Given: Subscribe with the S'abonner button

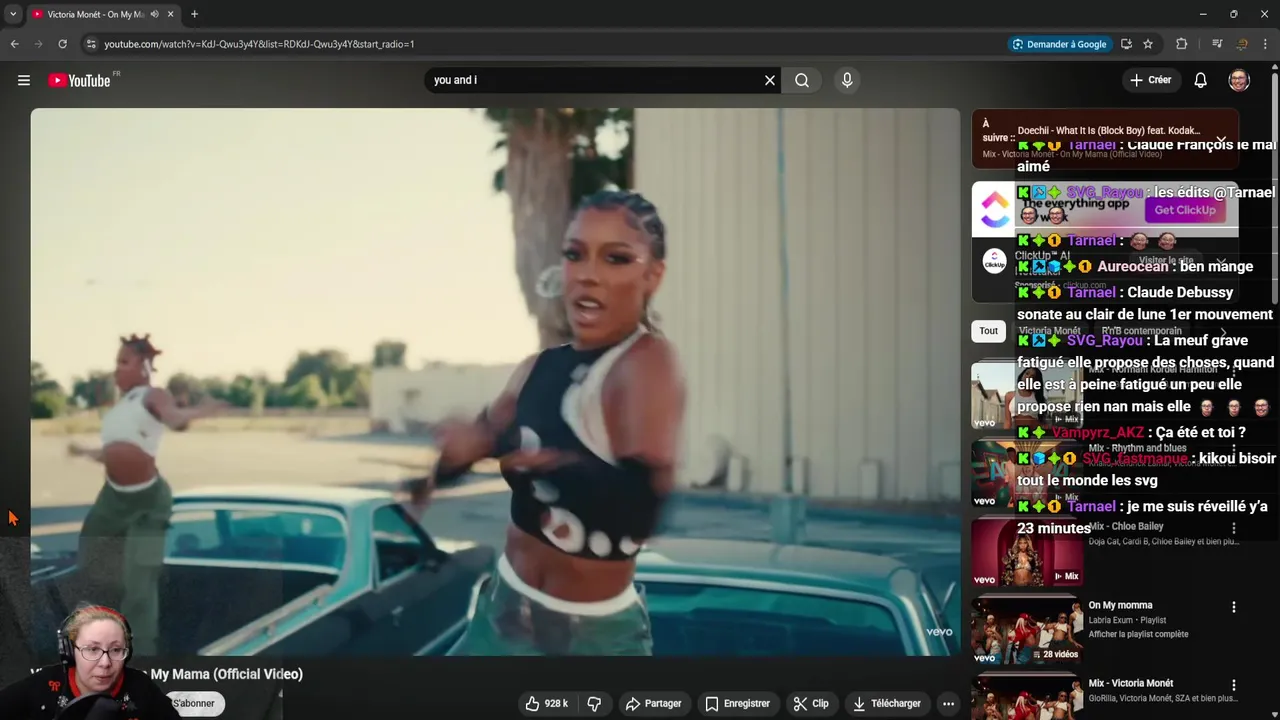Looking at the screenshot, I should click(192, 703).
